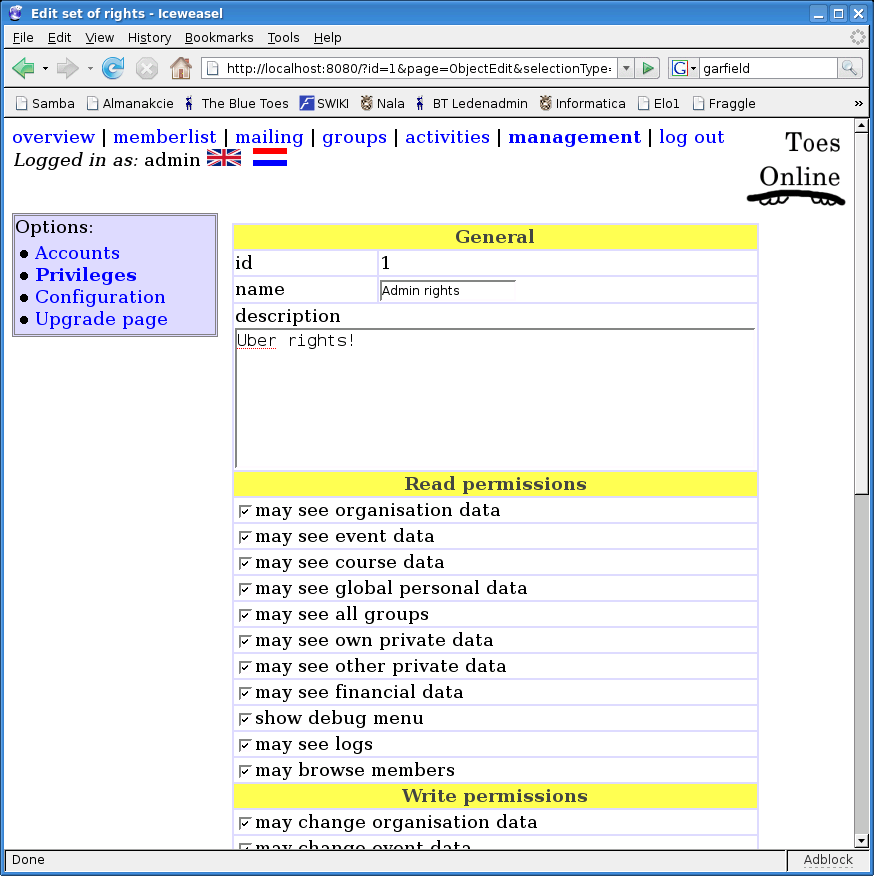This screenshot has height=876, width=874.
Task: Uncheck may see all groups
Action: click(x=244, y=615)
